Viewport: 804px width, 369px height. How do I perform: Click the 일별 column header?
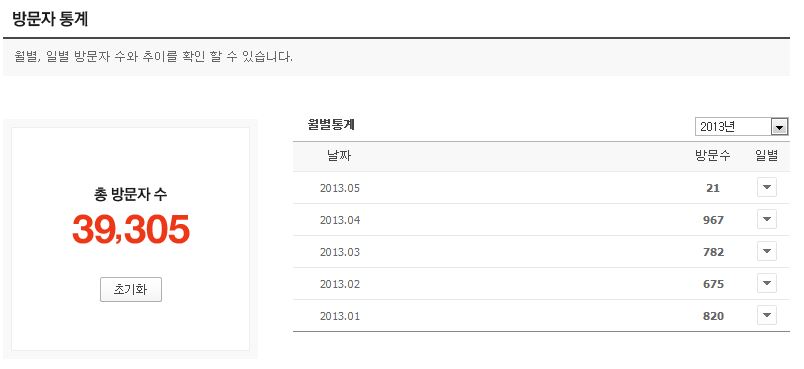pyautogui.click(x=767, y=156)
